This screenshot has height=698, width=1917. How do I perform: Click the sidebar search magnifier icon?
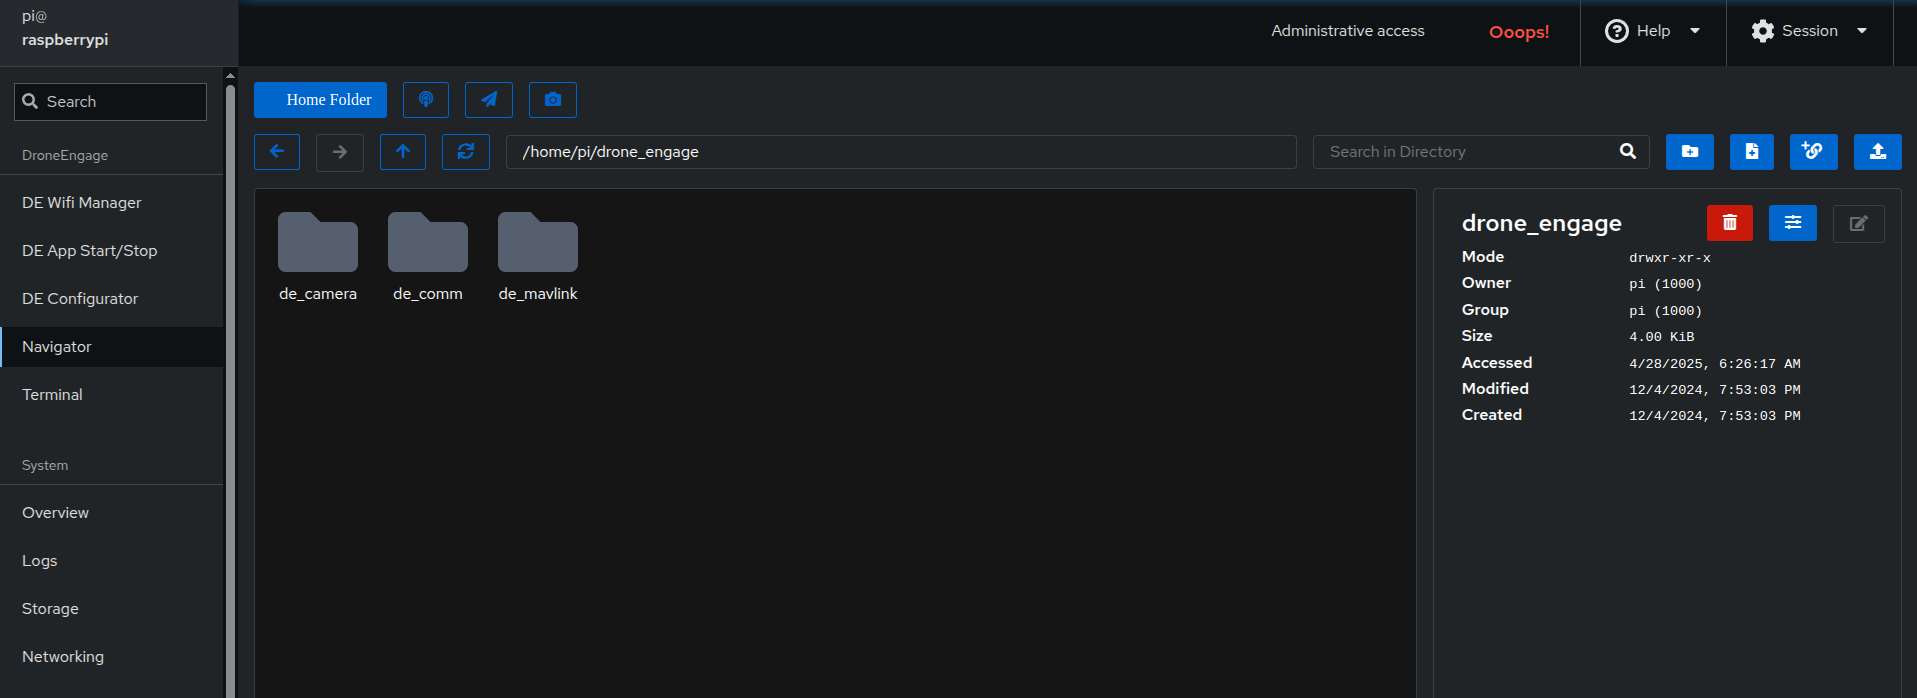tap(31, 102)
